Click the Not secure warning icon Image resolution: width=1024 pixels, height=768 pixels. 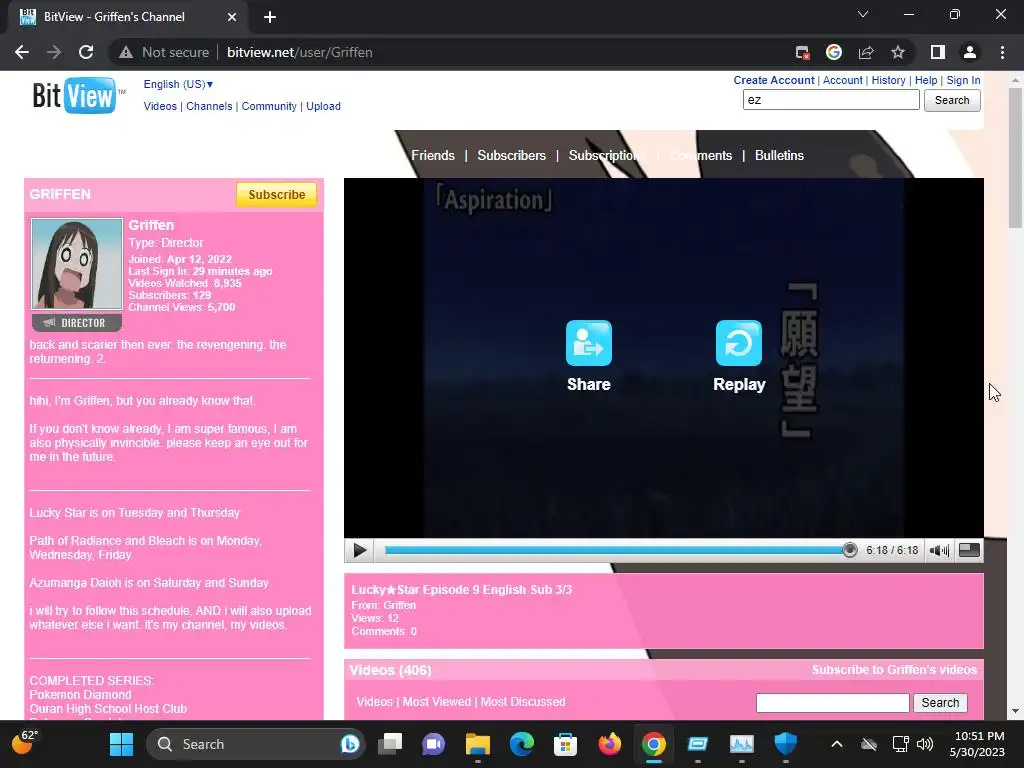(126, 52)
